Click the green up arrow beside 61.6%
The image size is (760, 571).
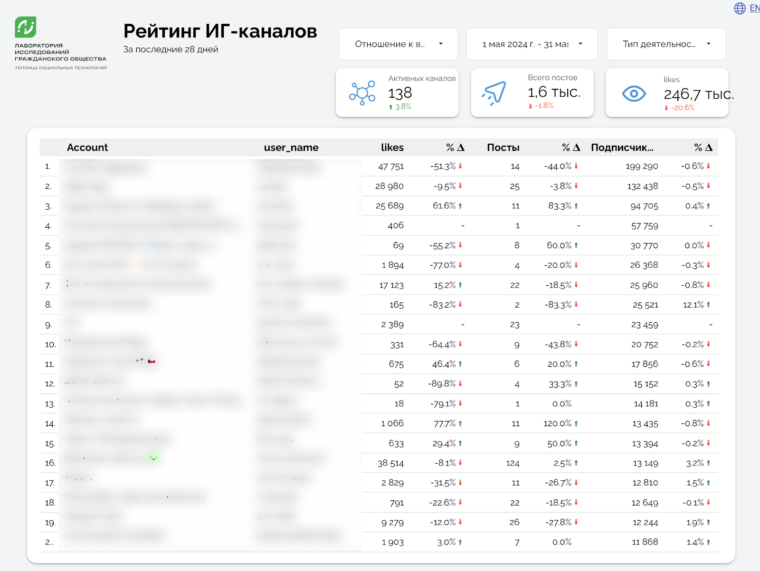click(460, 206)
